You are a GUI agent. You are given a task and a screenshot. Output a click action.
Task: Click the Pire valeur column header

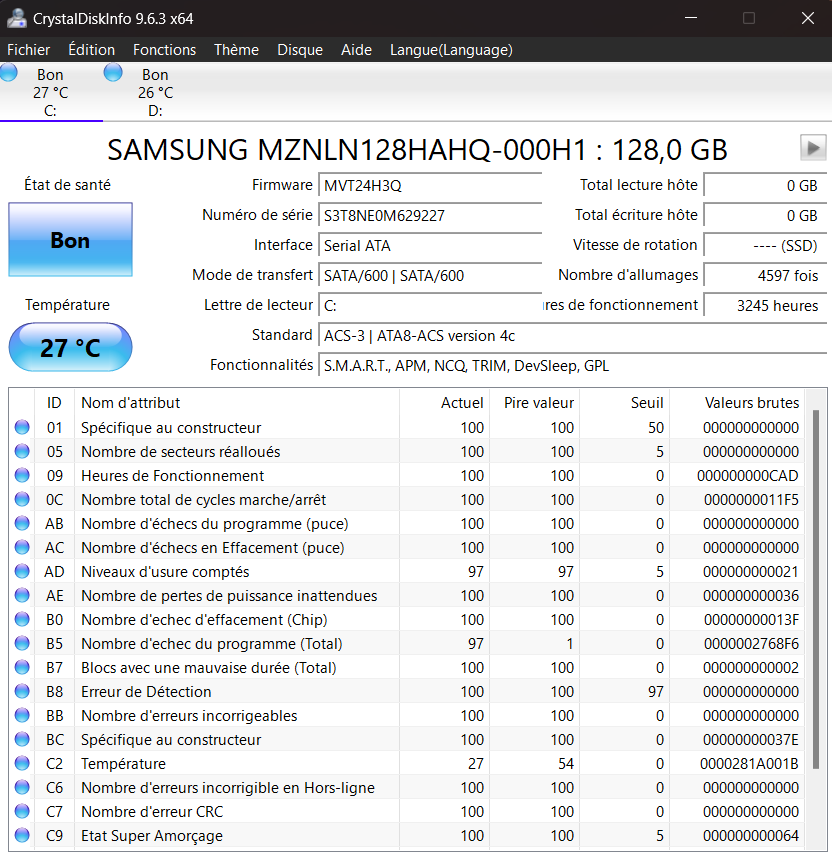(535, 403)
